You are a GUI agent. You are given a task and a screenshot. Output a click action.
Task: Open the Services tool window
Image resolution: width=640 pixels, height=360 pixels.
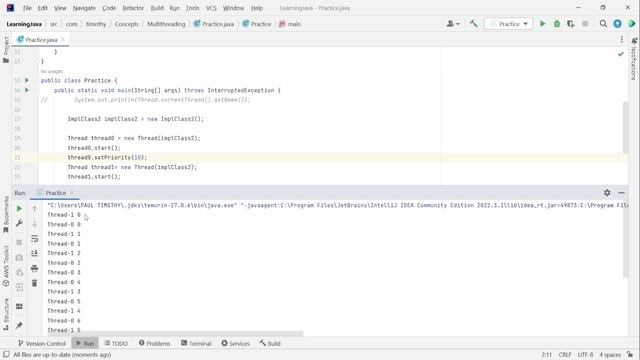click(236, 343)
